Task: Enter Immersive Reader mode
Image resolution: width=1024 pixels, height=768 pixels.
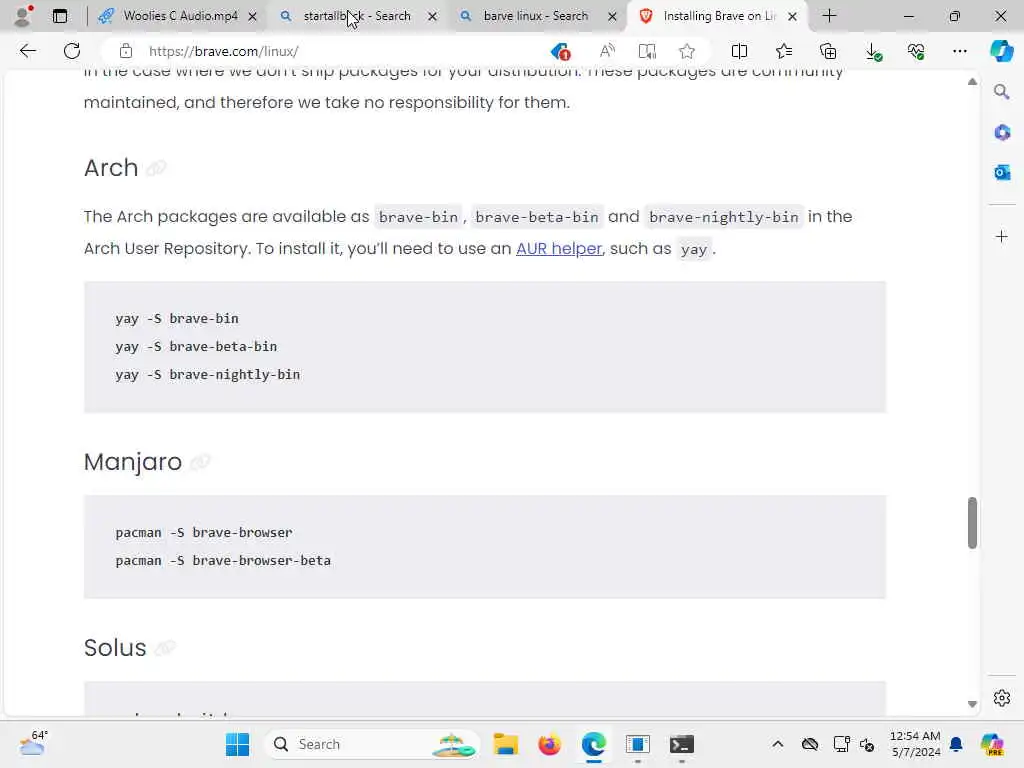Action: pos(647,51)
